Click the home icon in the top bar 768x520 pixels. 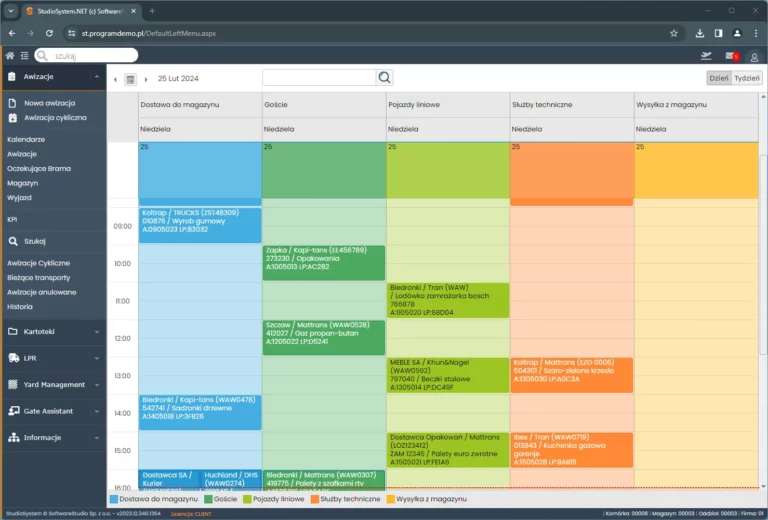10,55
